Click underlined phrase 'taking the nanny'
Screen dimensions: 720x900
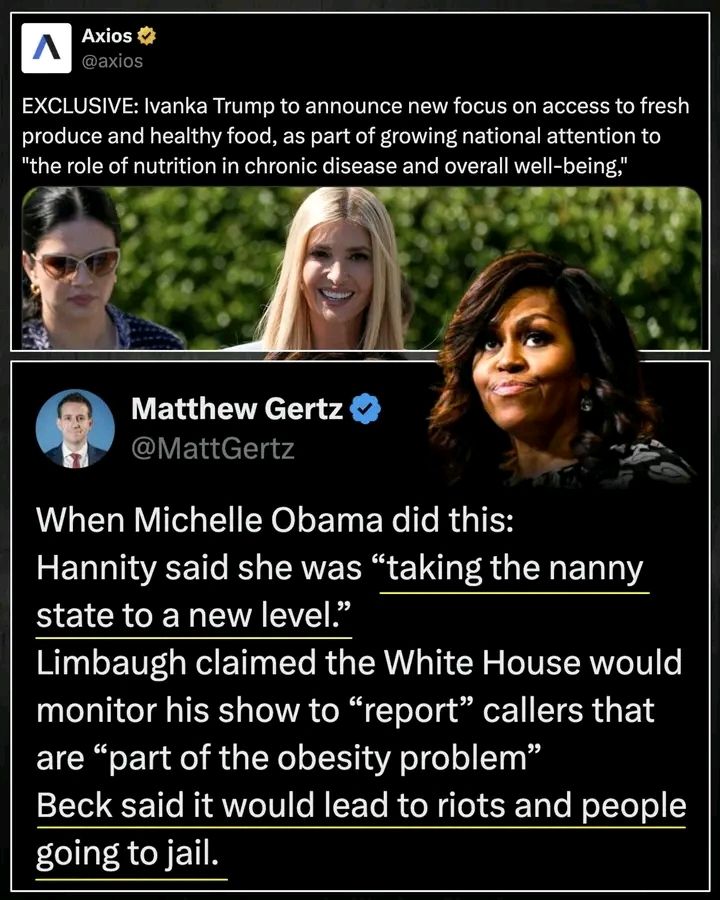(515, 569)
